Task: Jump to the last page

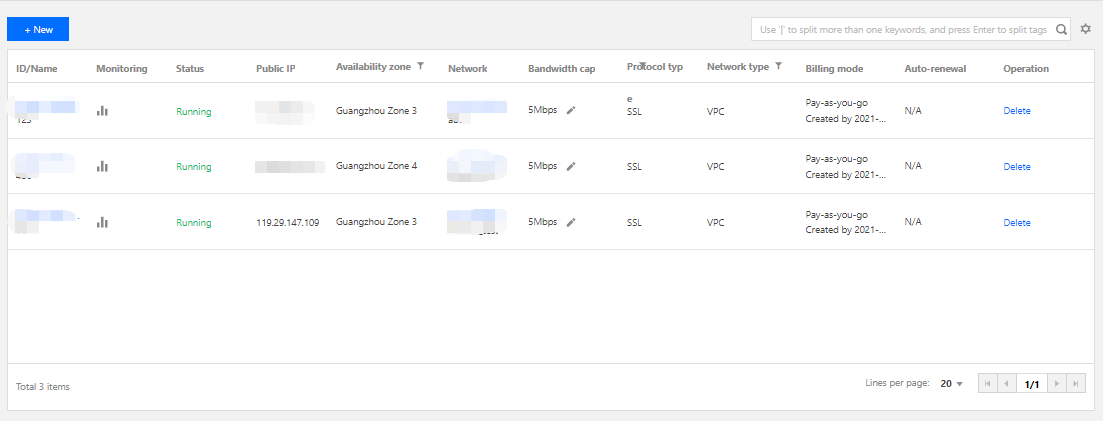Action: (1076, 383)
